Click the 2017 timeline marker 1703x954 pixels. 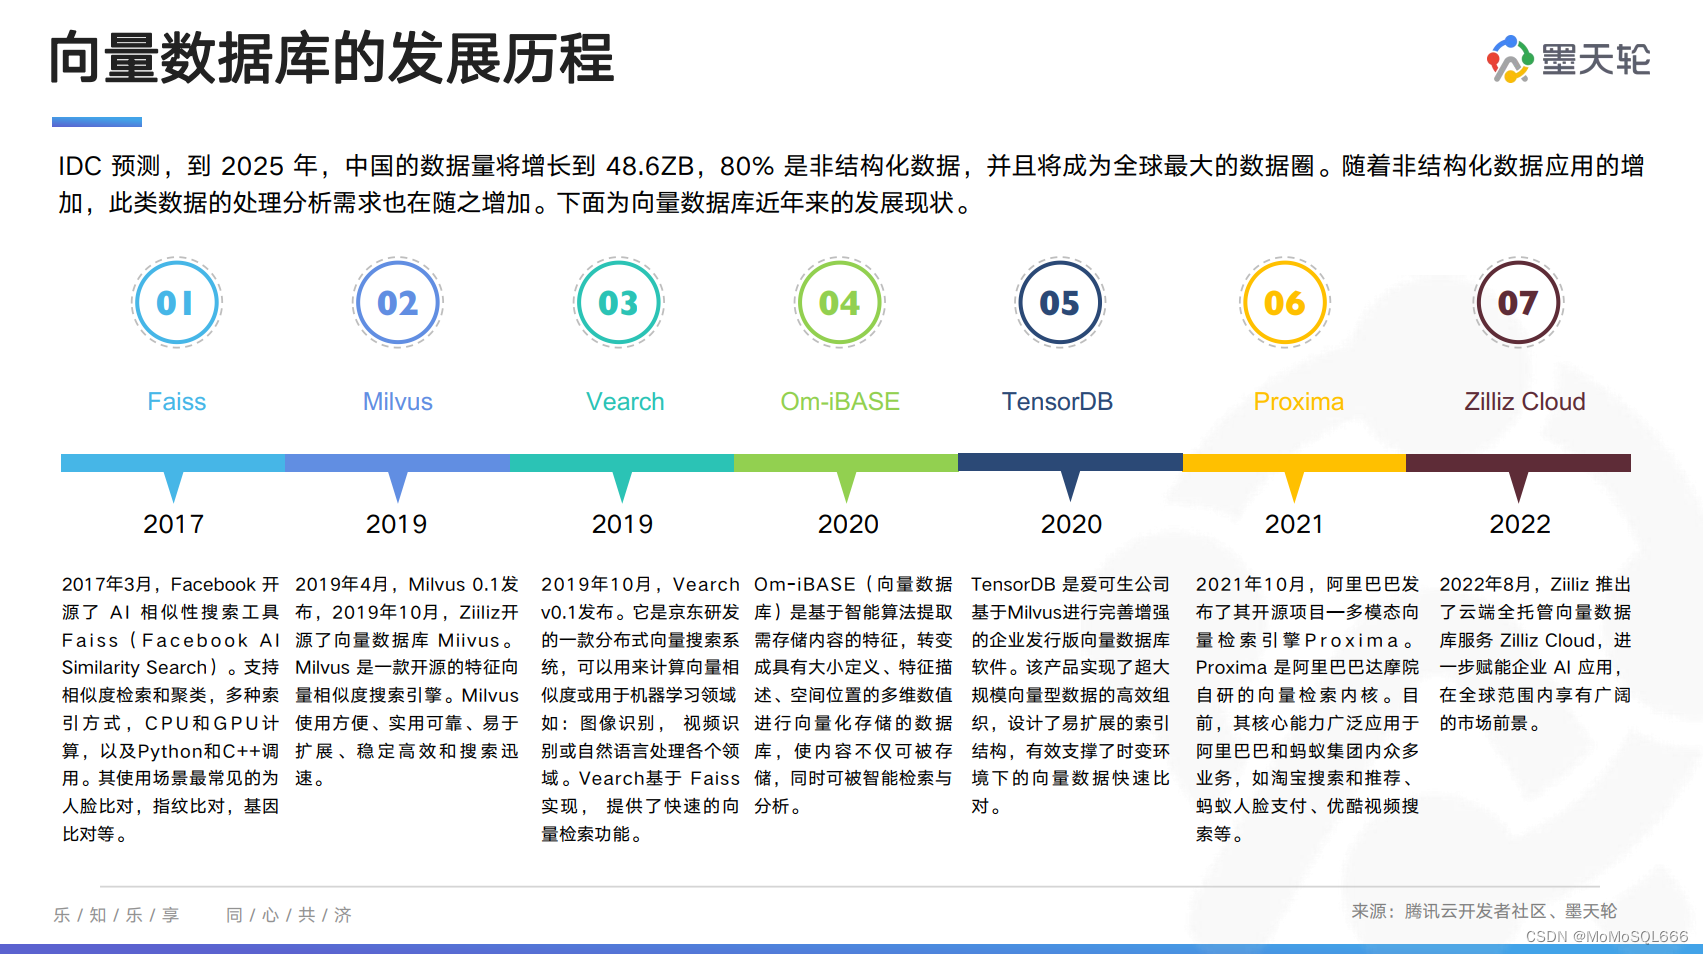(173, 524)
